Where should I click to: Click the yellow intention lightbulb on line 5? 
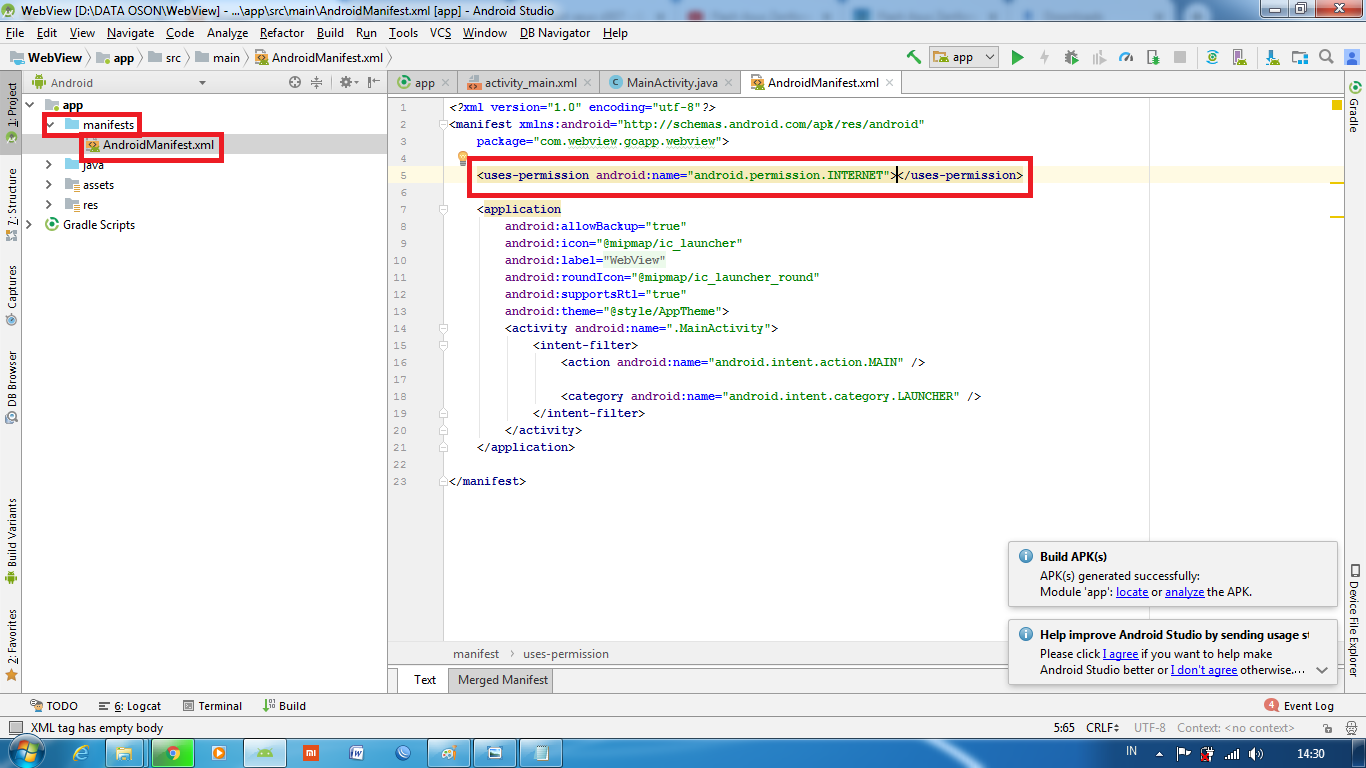[x=462, y=158]
